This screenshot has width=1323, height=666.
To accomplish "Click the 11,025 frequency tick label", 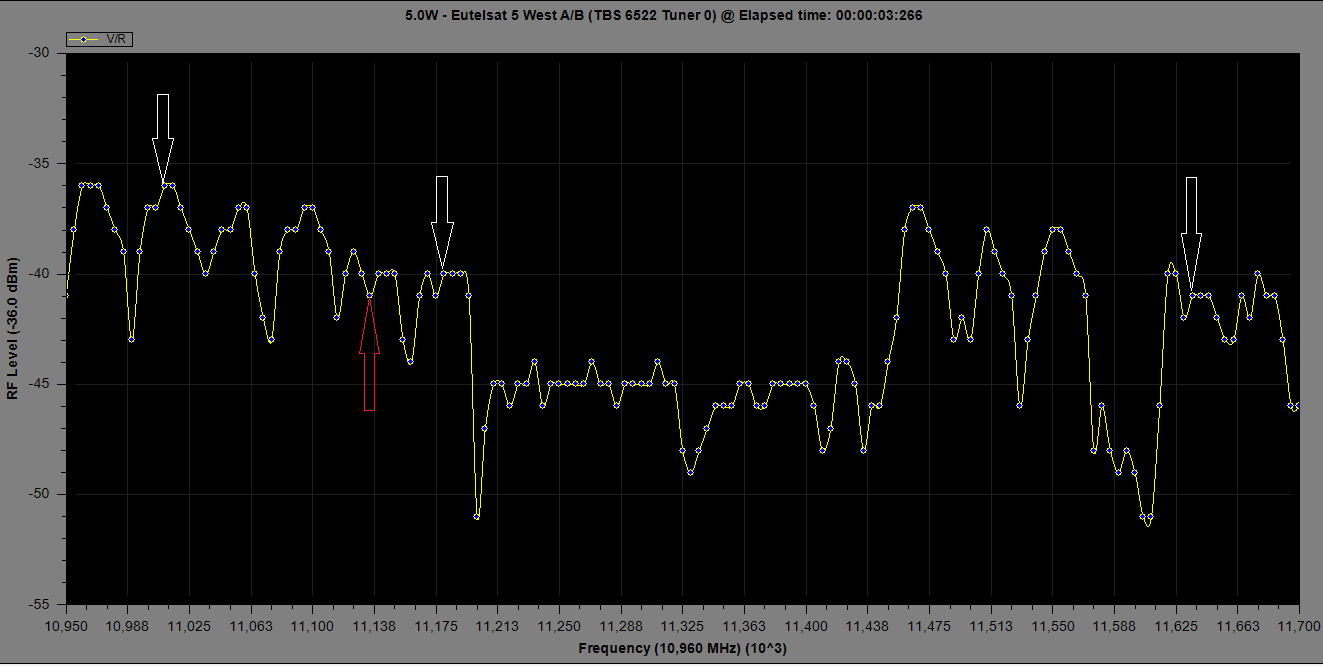I will pos(189,625).
